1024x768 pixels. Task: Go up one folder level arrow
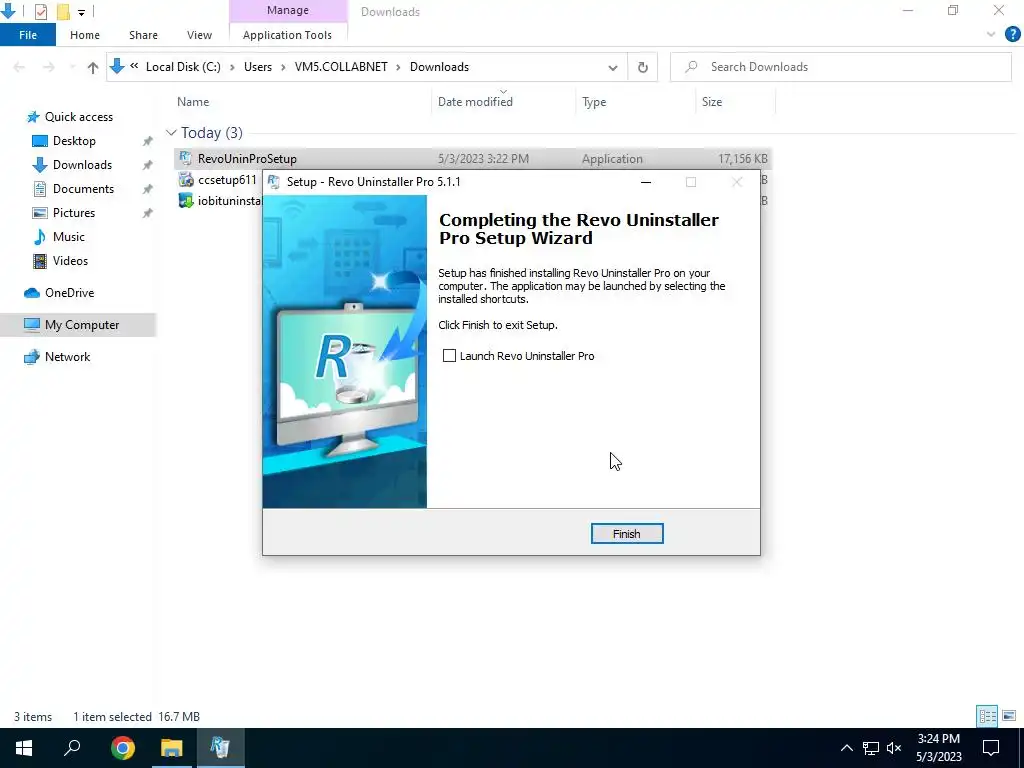pyautogui.click(x=93, y=67)
